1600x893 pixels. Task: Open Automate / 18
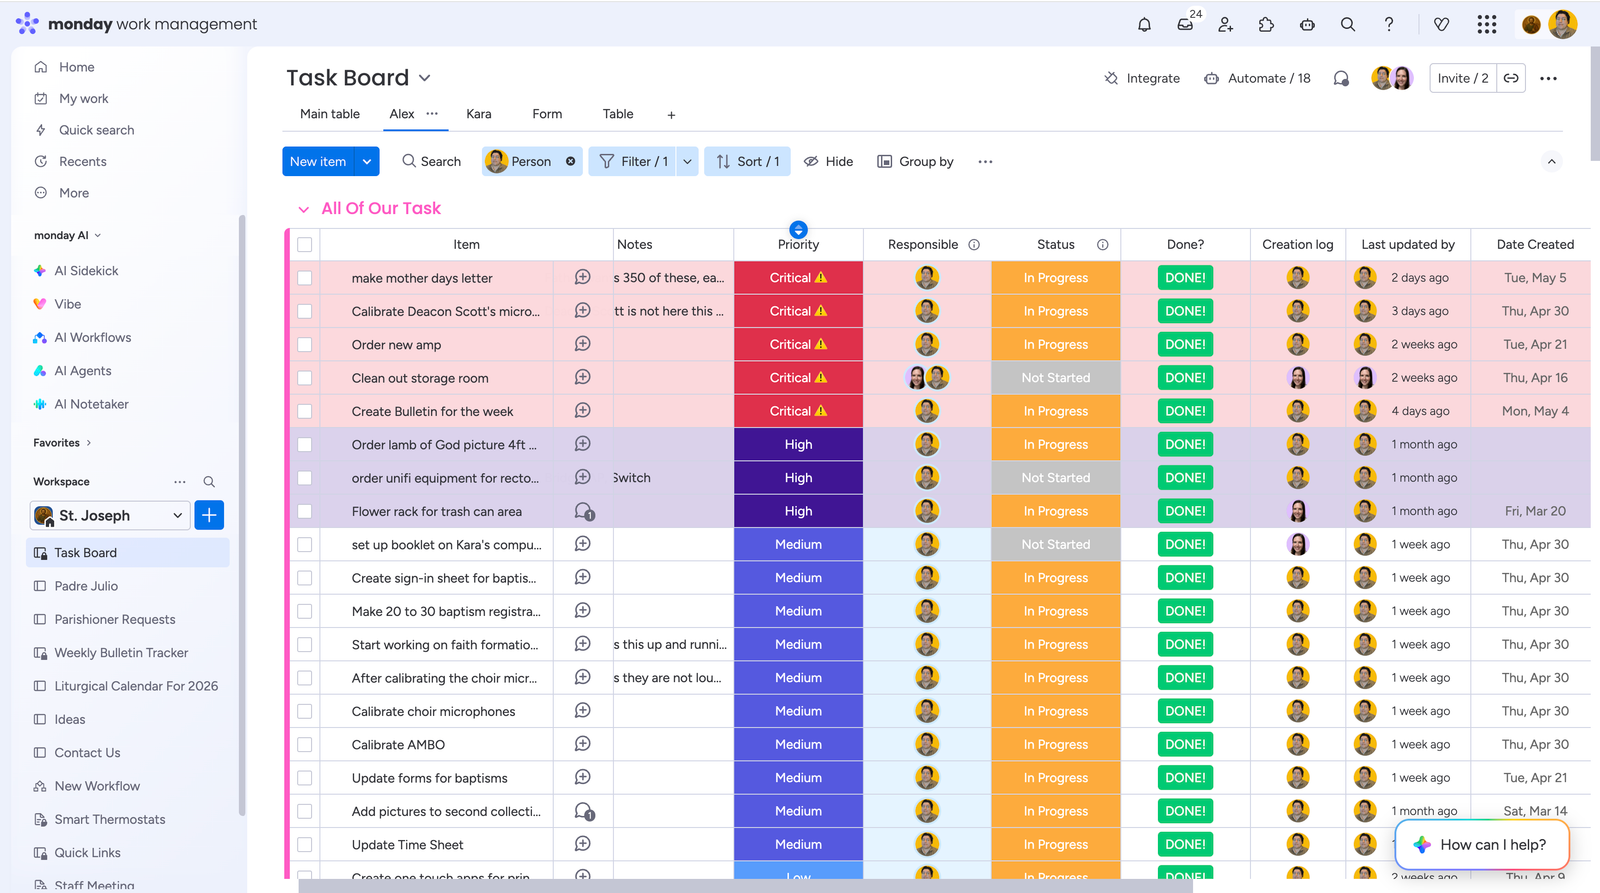click(1257, 78)
